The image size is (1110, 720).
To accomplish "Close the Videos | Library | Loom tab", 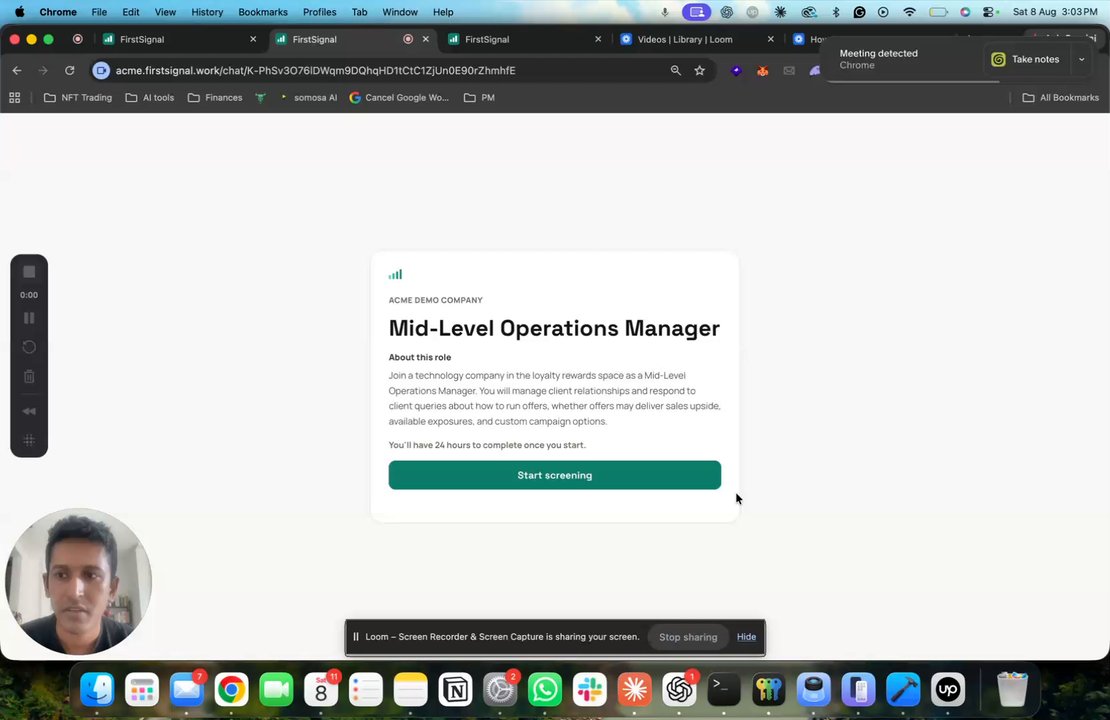I will [x=770, y=39].
